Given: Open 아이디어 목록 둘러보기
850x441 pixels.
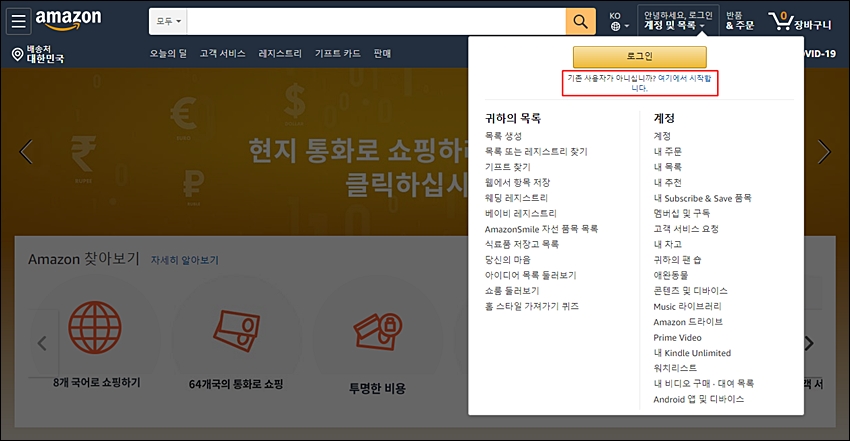Looking at the screenshot, I should click(x=530, y=275).
